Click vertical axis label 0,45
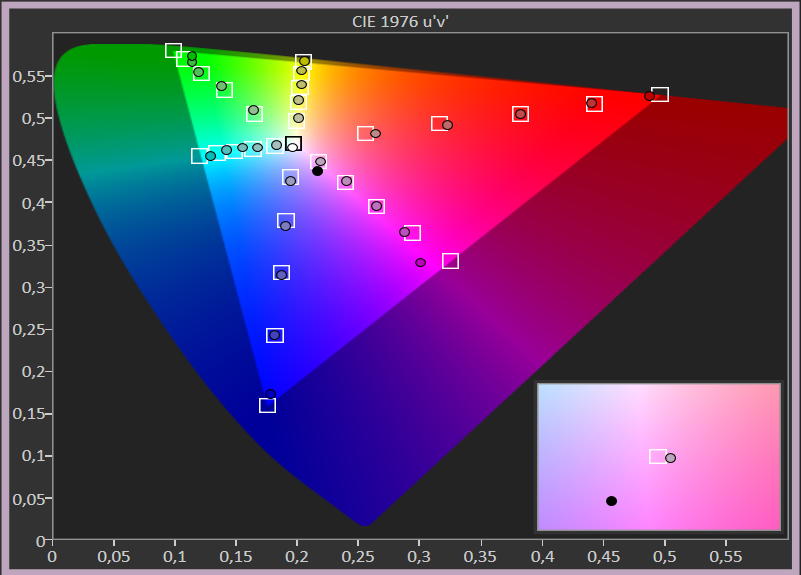Screen dimensions: 801x575 (27, 160)
